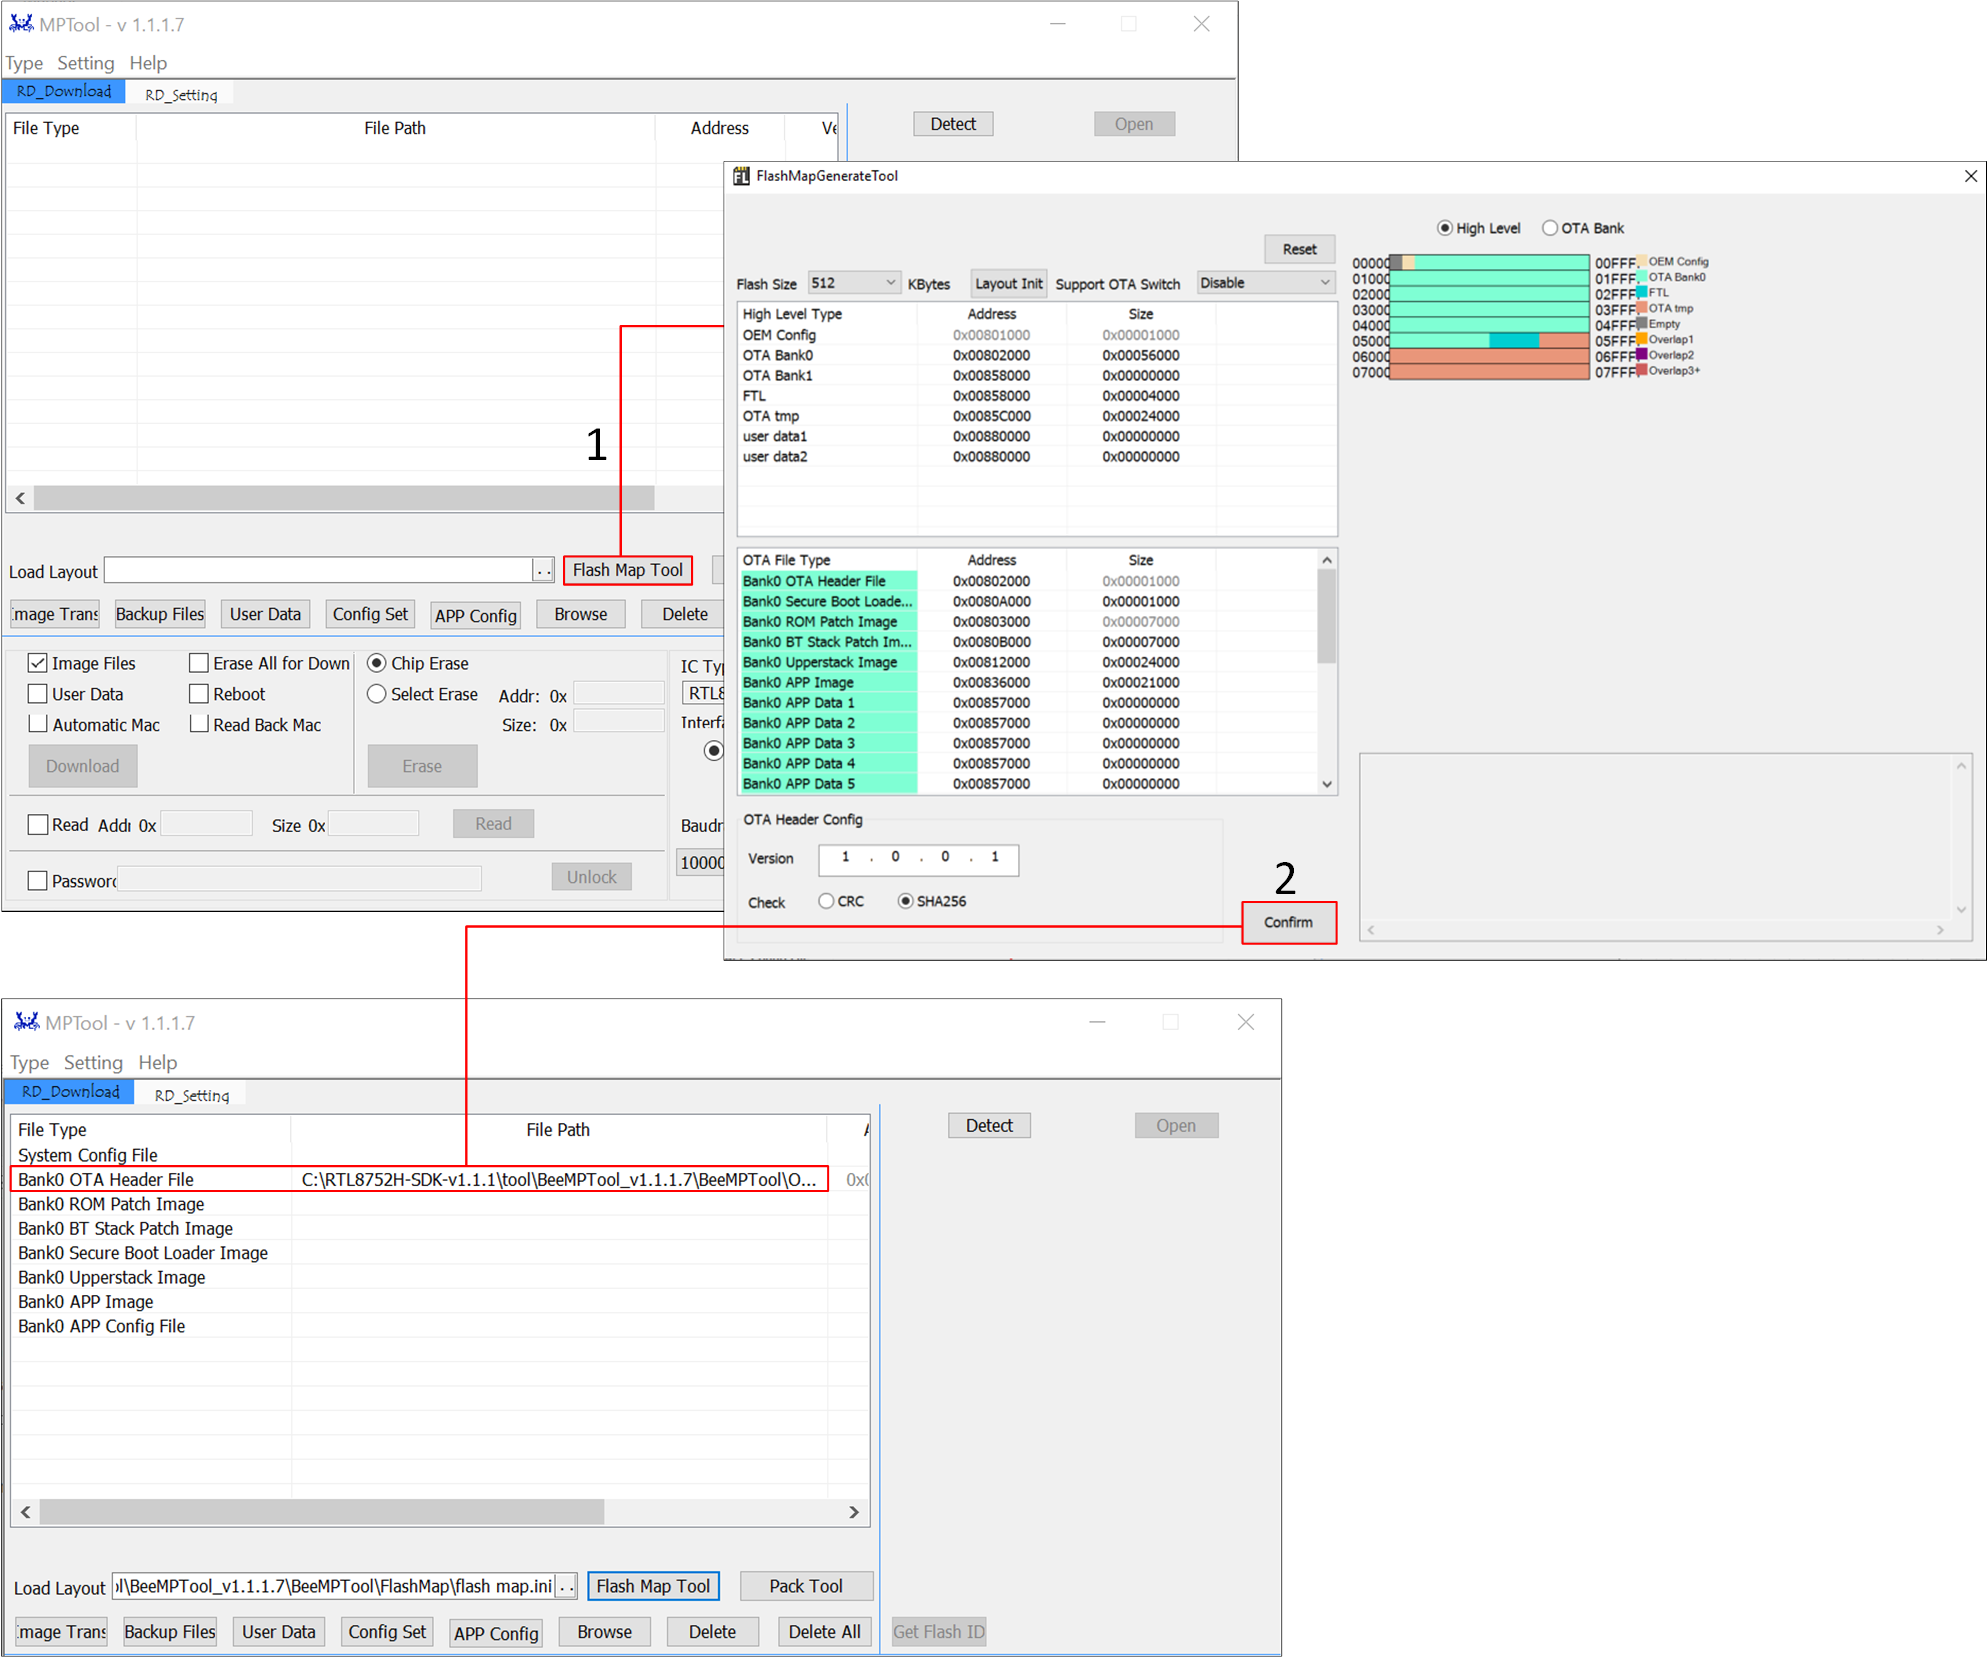This screenshot has width=1988, height=1657.
Task: Click erase Addr input field
Action: point(618,693)
